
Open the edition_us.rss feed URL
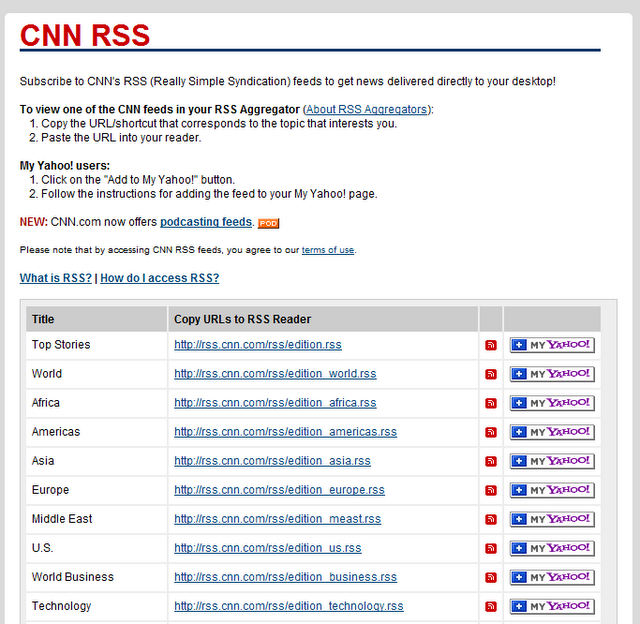(268, 548)
